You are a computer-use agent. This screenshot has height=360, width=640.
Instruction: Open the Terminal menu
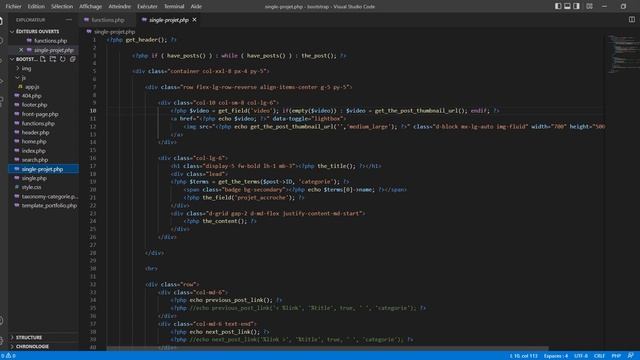174,7
